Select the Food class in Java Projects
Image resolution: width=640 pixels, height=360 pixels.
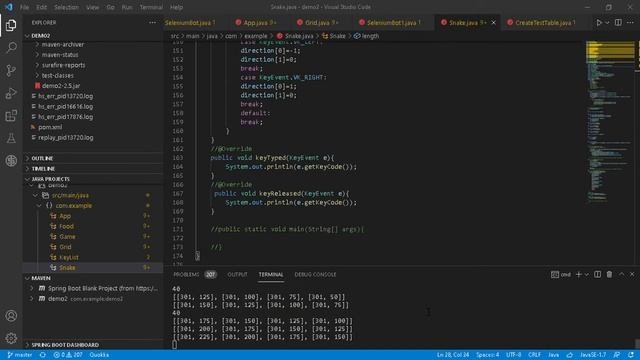coord(67,226)
